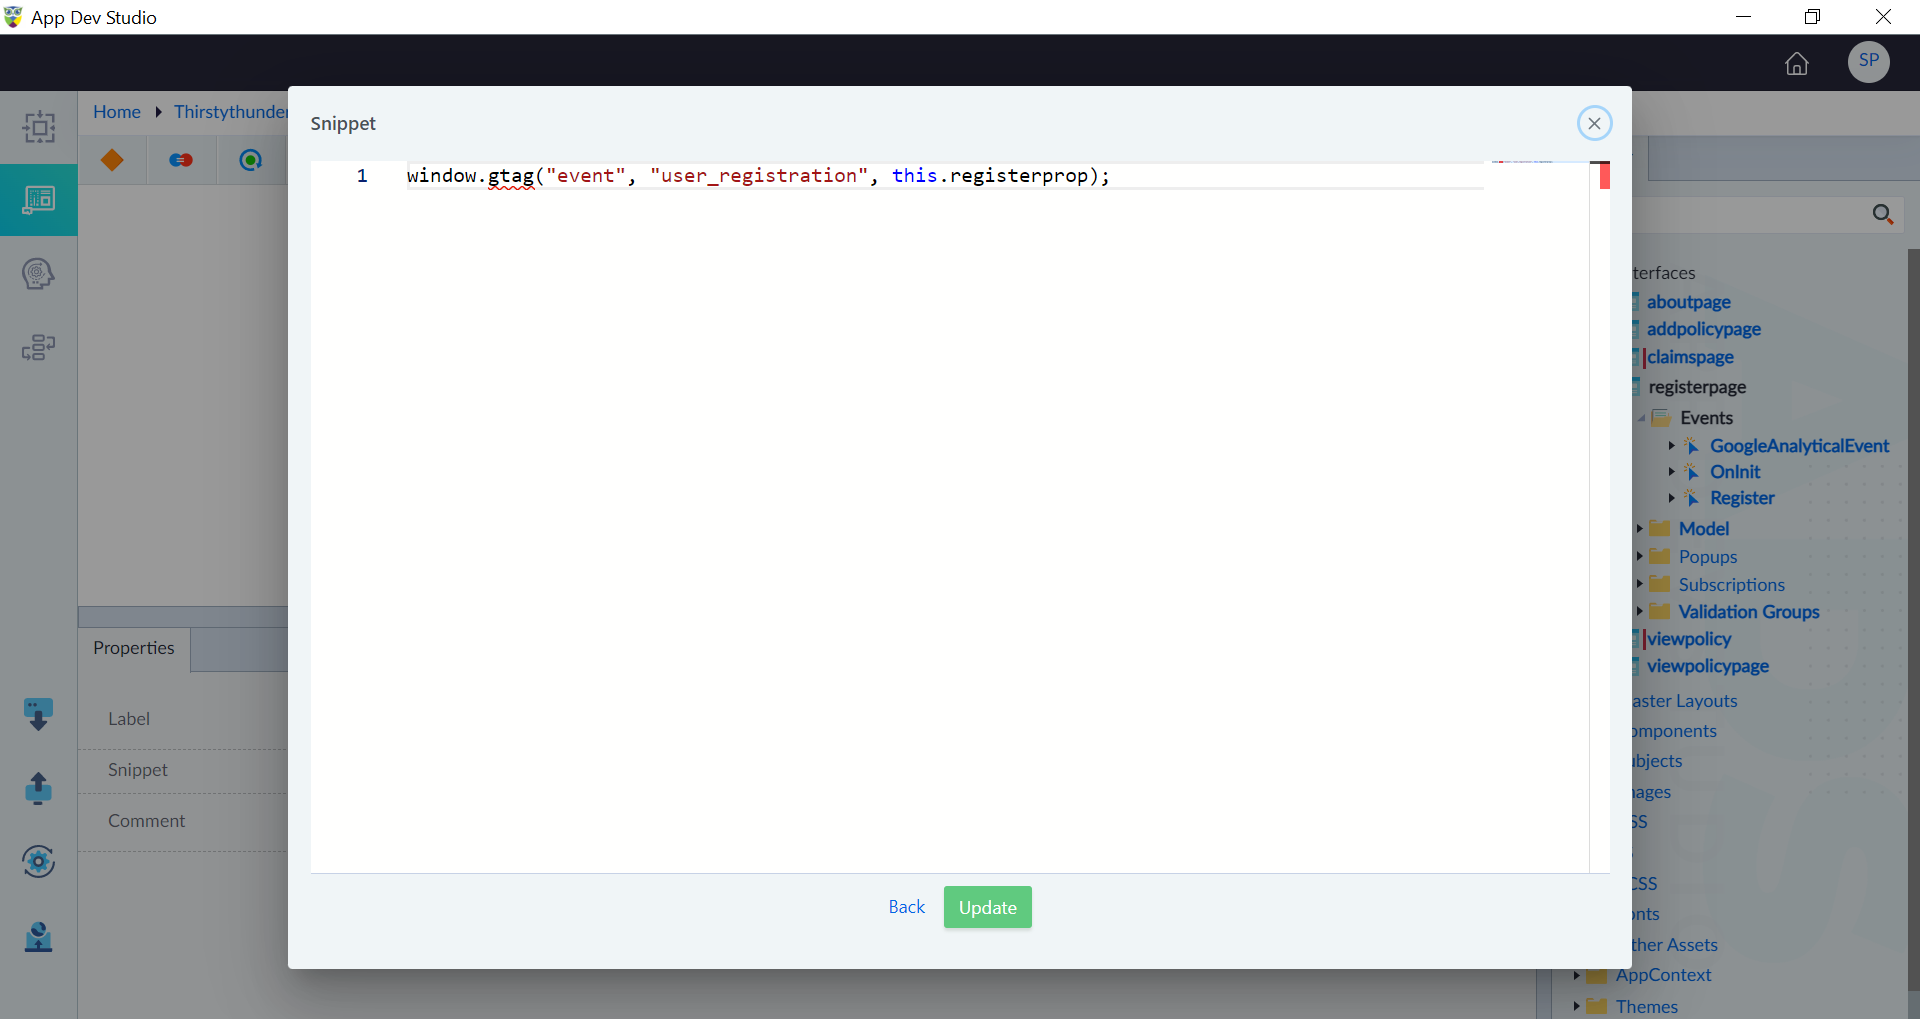Select registerpage tree item
The height and width of the screenshot is (1019, 1920).
tap(1697, 387)
